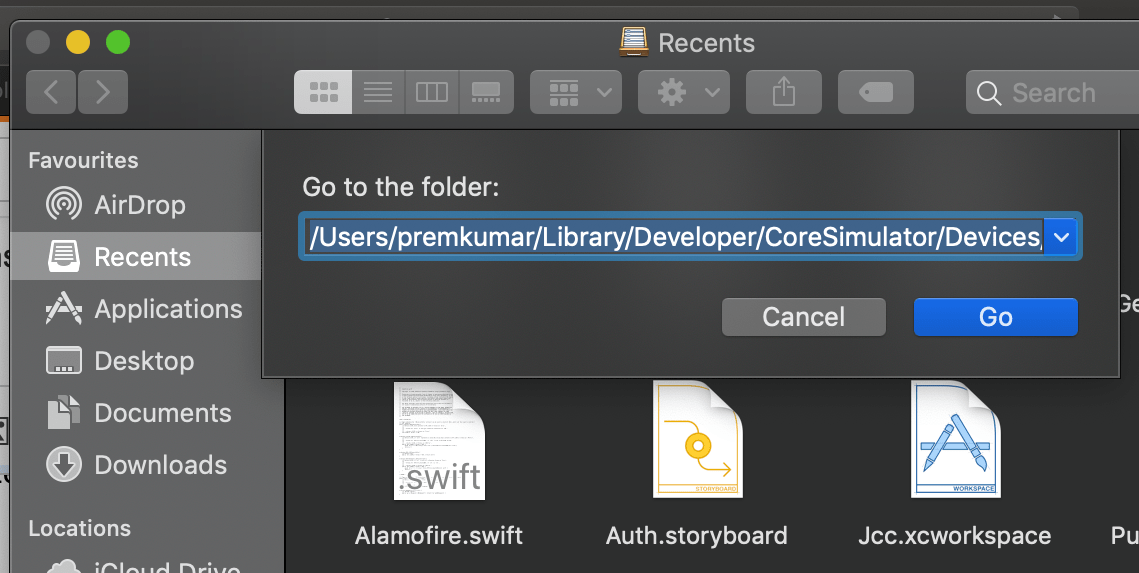Open the gear action menu
Viewport: 1139px width, 573px height.
684,92
